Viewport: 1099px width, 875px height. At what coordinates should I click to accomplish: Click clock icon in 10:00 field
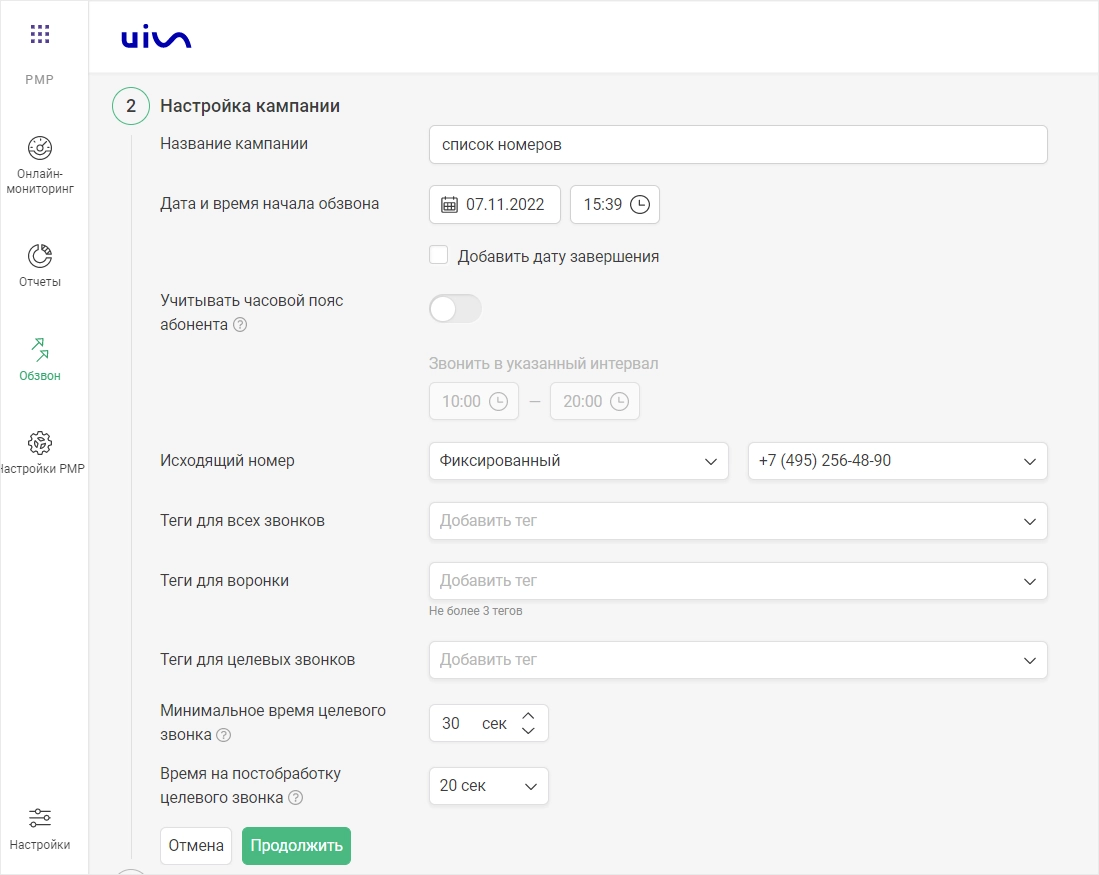point(498,402)
